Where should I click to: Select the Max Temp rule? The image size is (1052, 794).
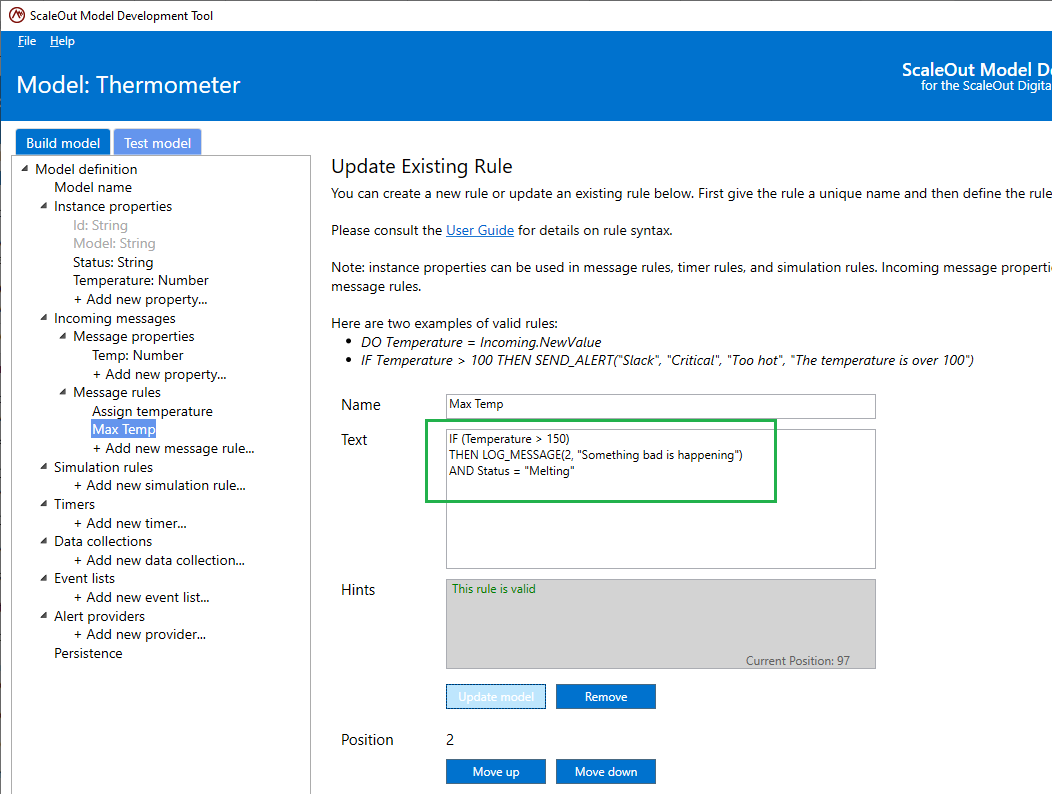coord(123,429)
